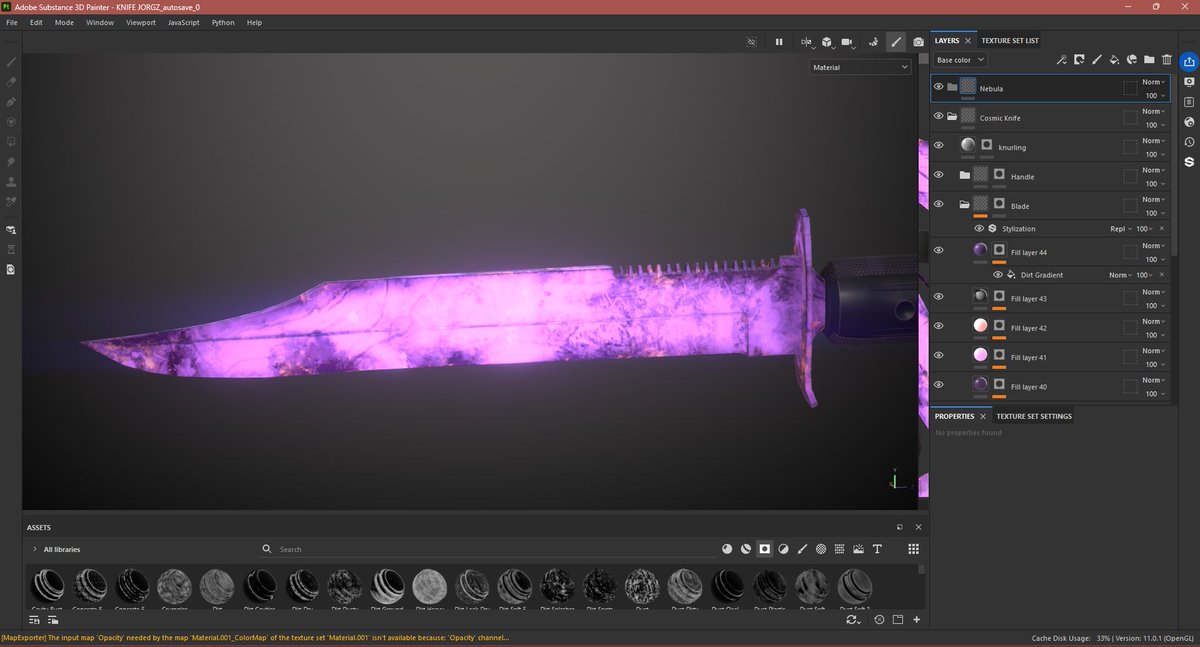This screenshot has width=1200, height=647.
Task: Hide Fill layer 41
Action: tap(938, 355)
